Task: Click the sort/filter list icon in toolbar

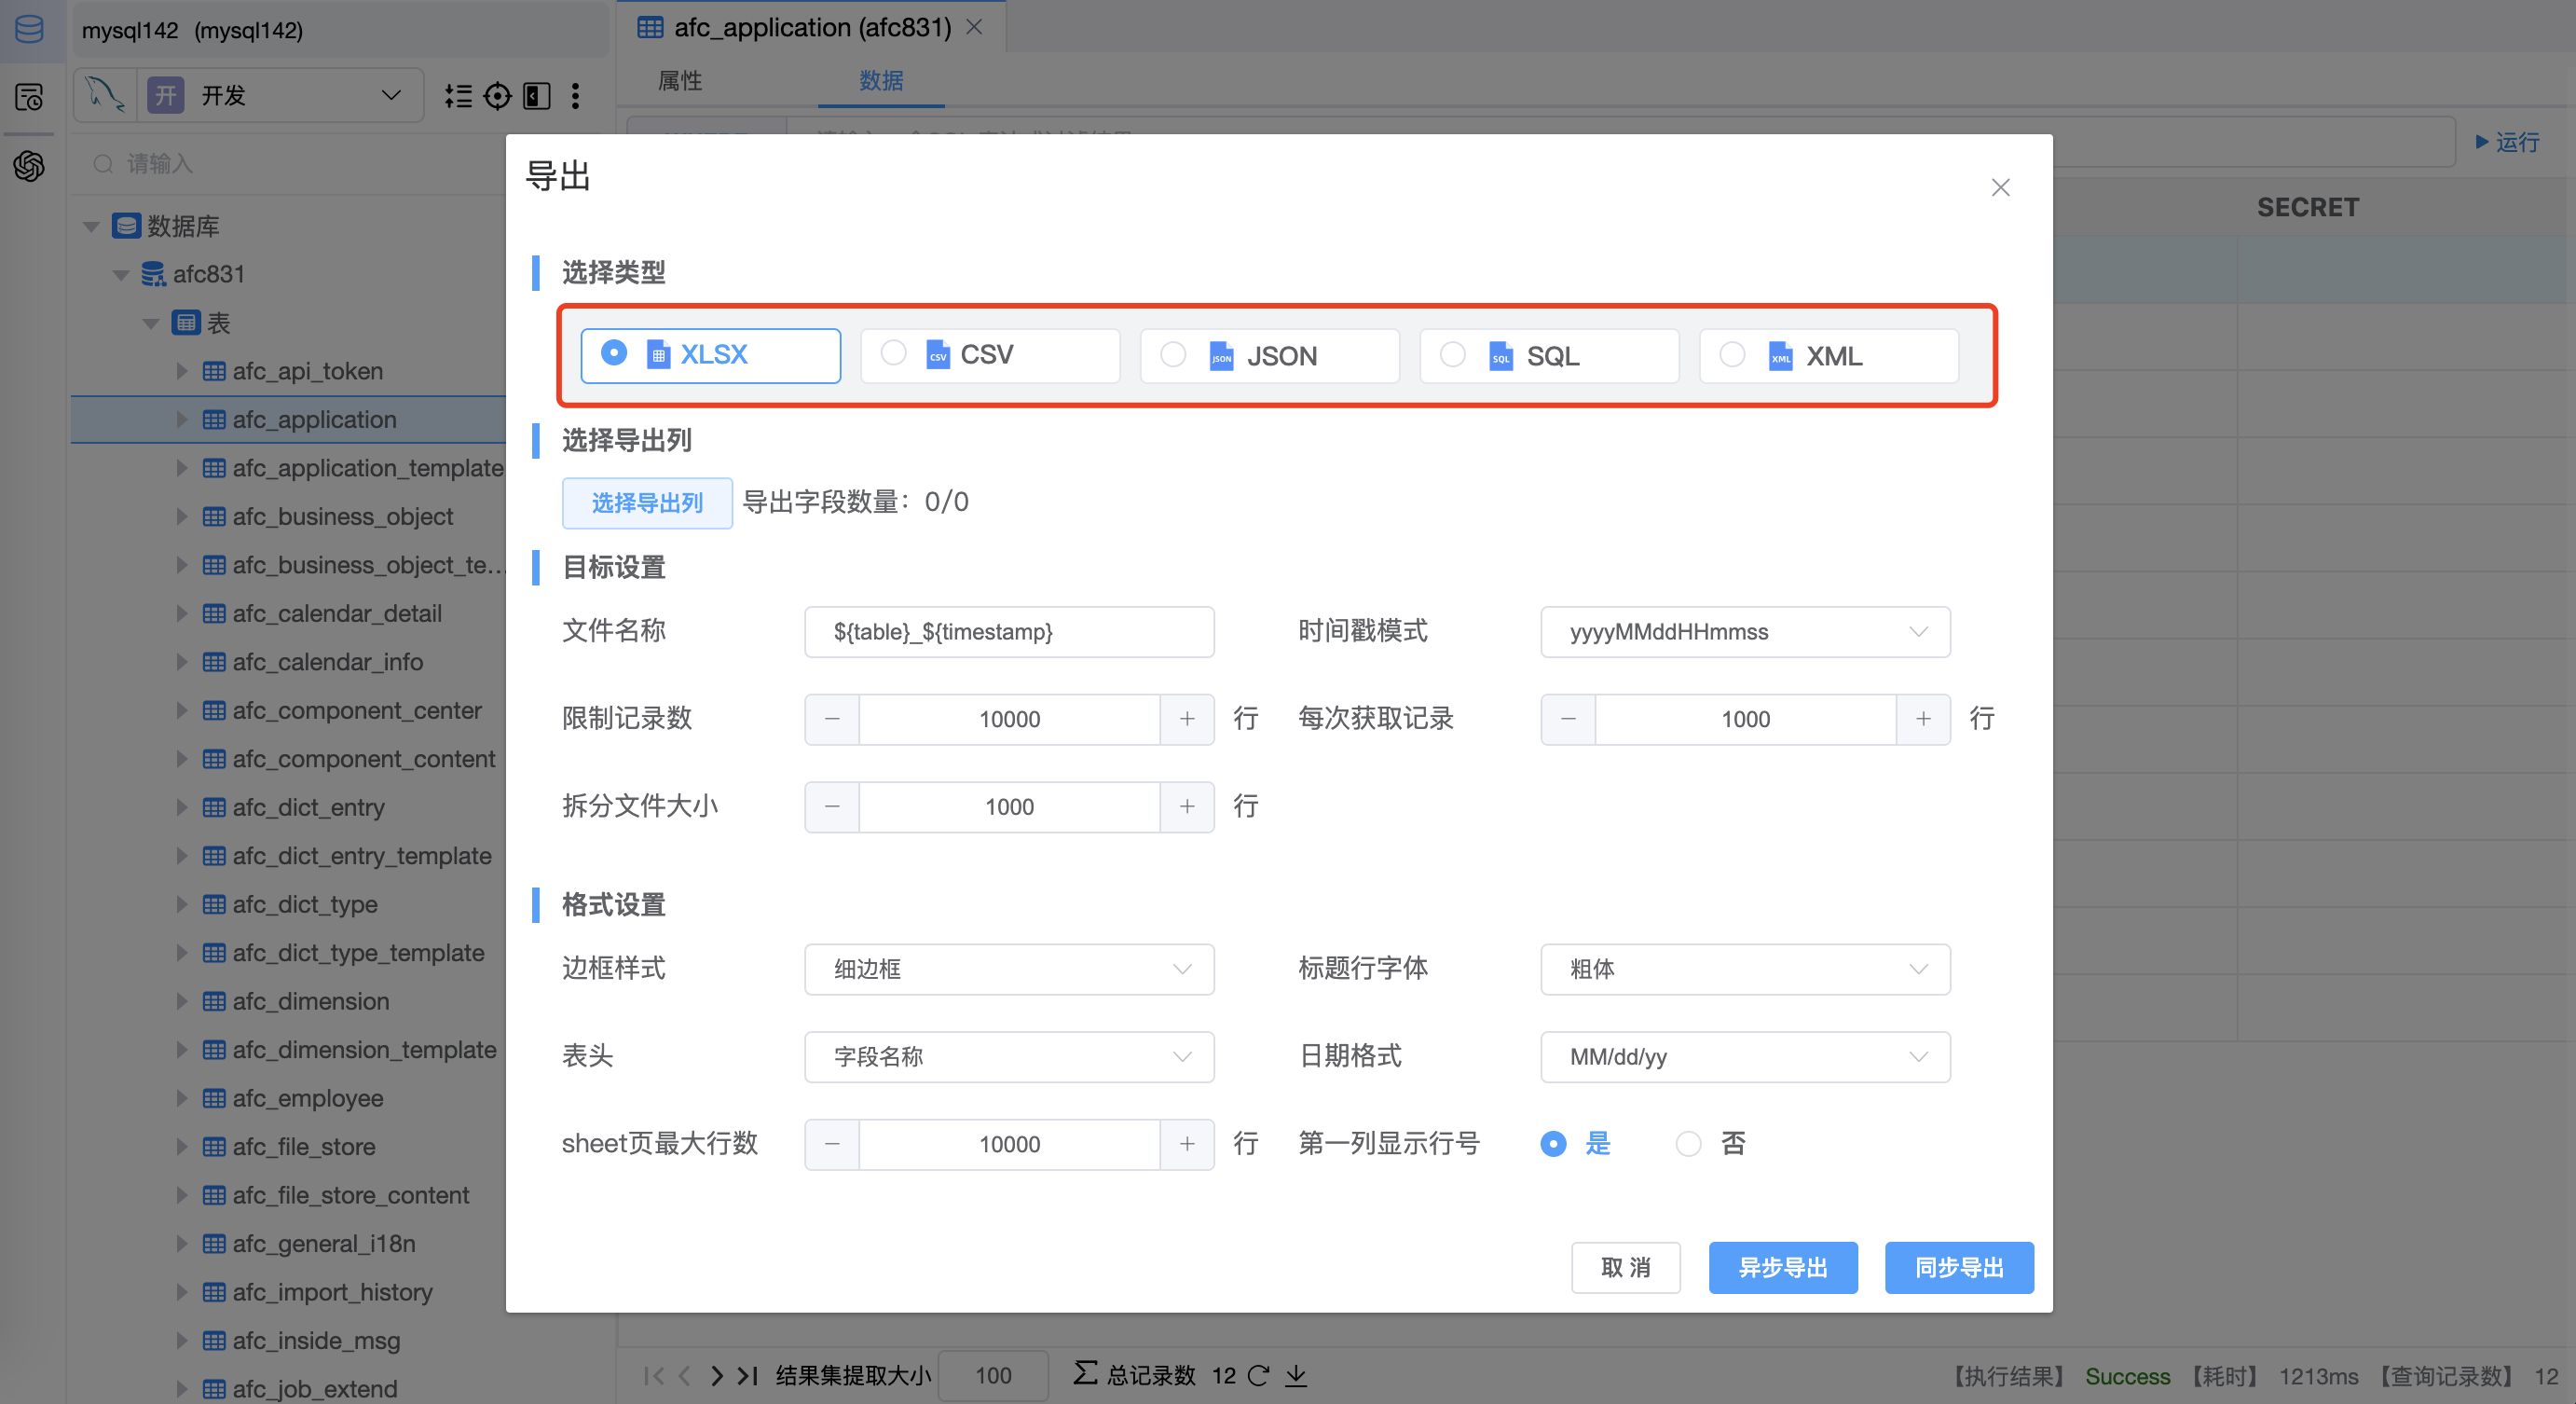Action: [x=458, y=95]
